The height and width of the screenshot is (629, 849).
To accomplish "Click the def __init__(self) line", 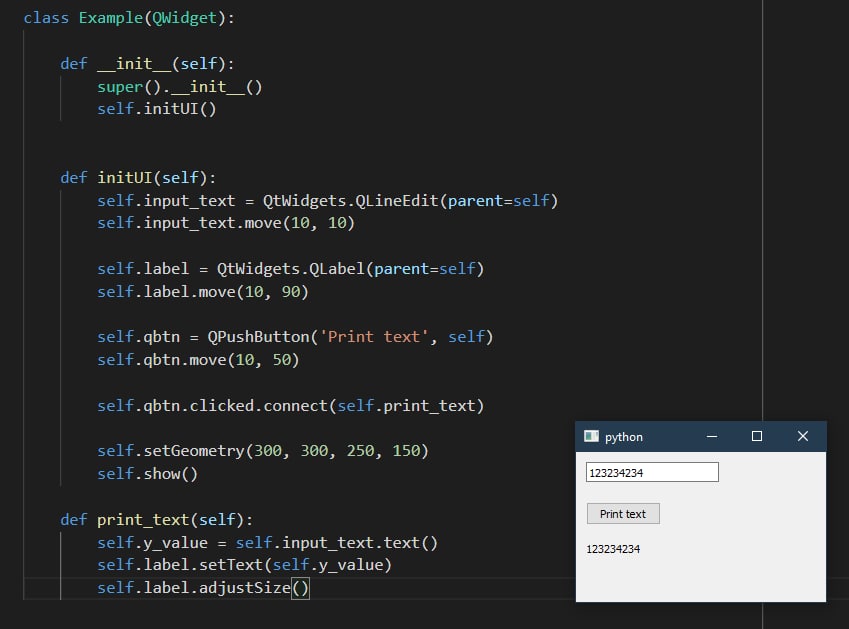I will click(147, 64).
